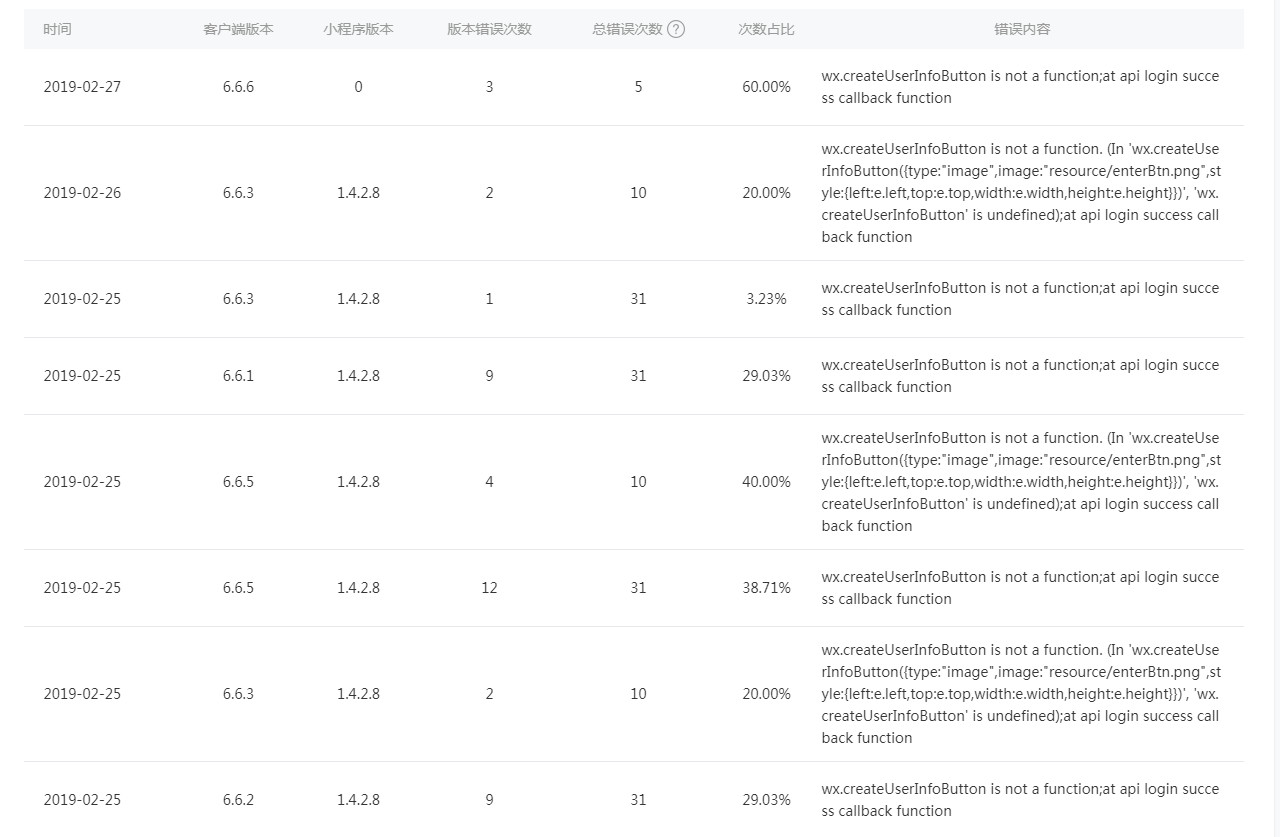The width and height of the screenshot is (1280, 837).
Task: Select the 2019-02-27 date cell
Action: [x=82, y=87]
